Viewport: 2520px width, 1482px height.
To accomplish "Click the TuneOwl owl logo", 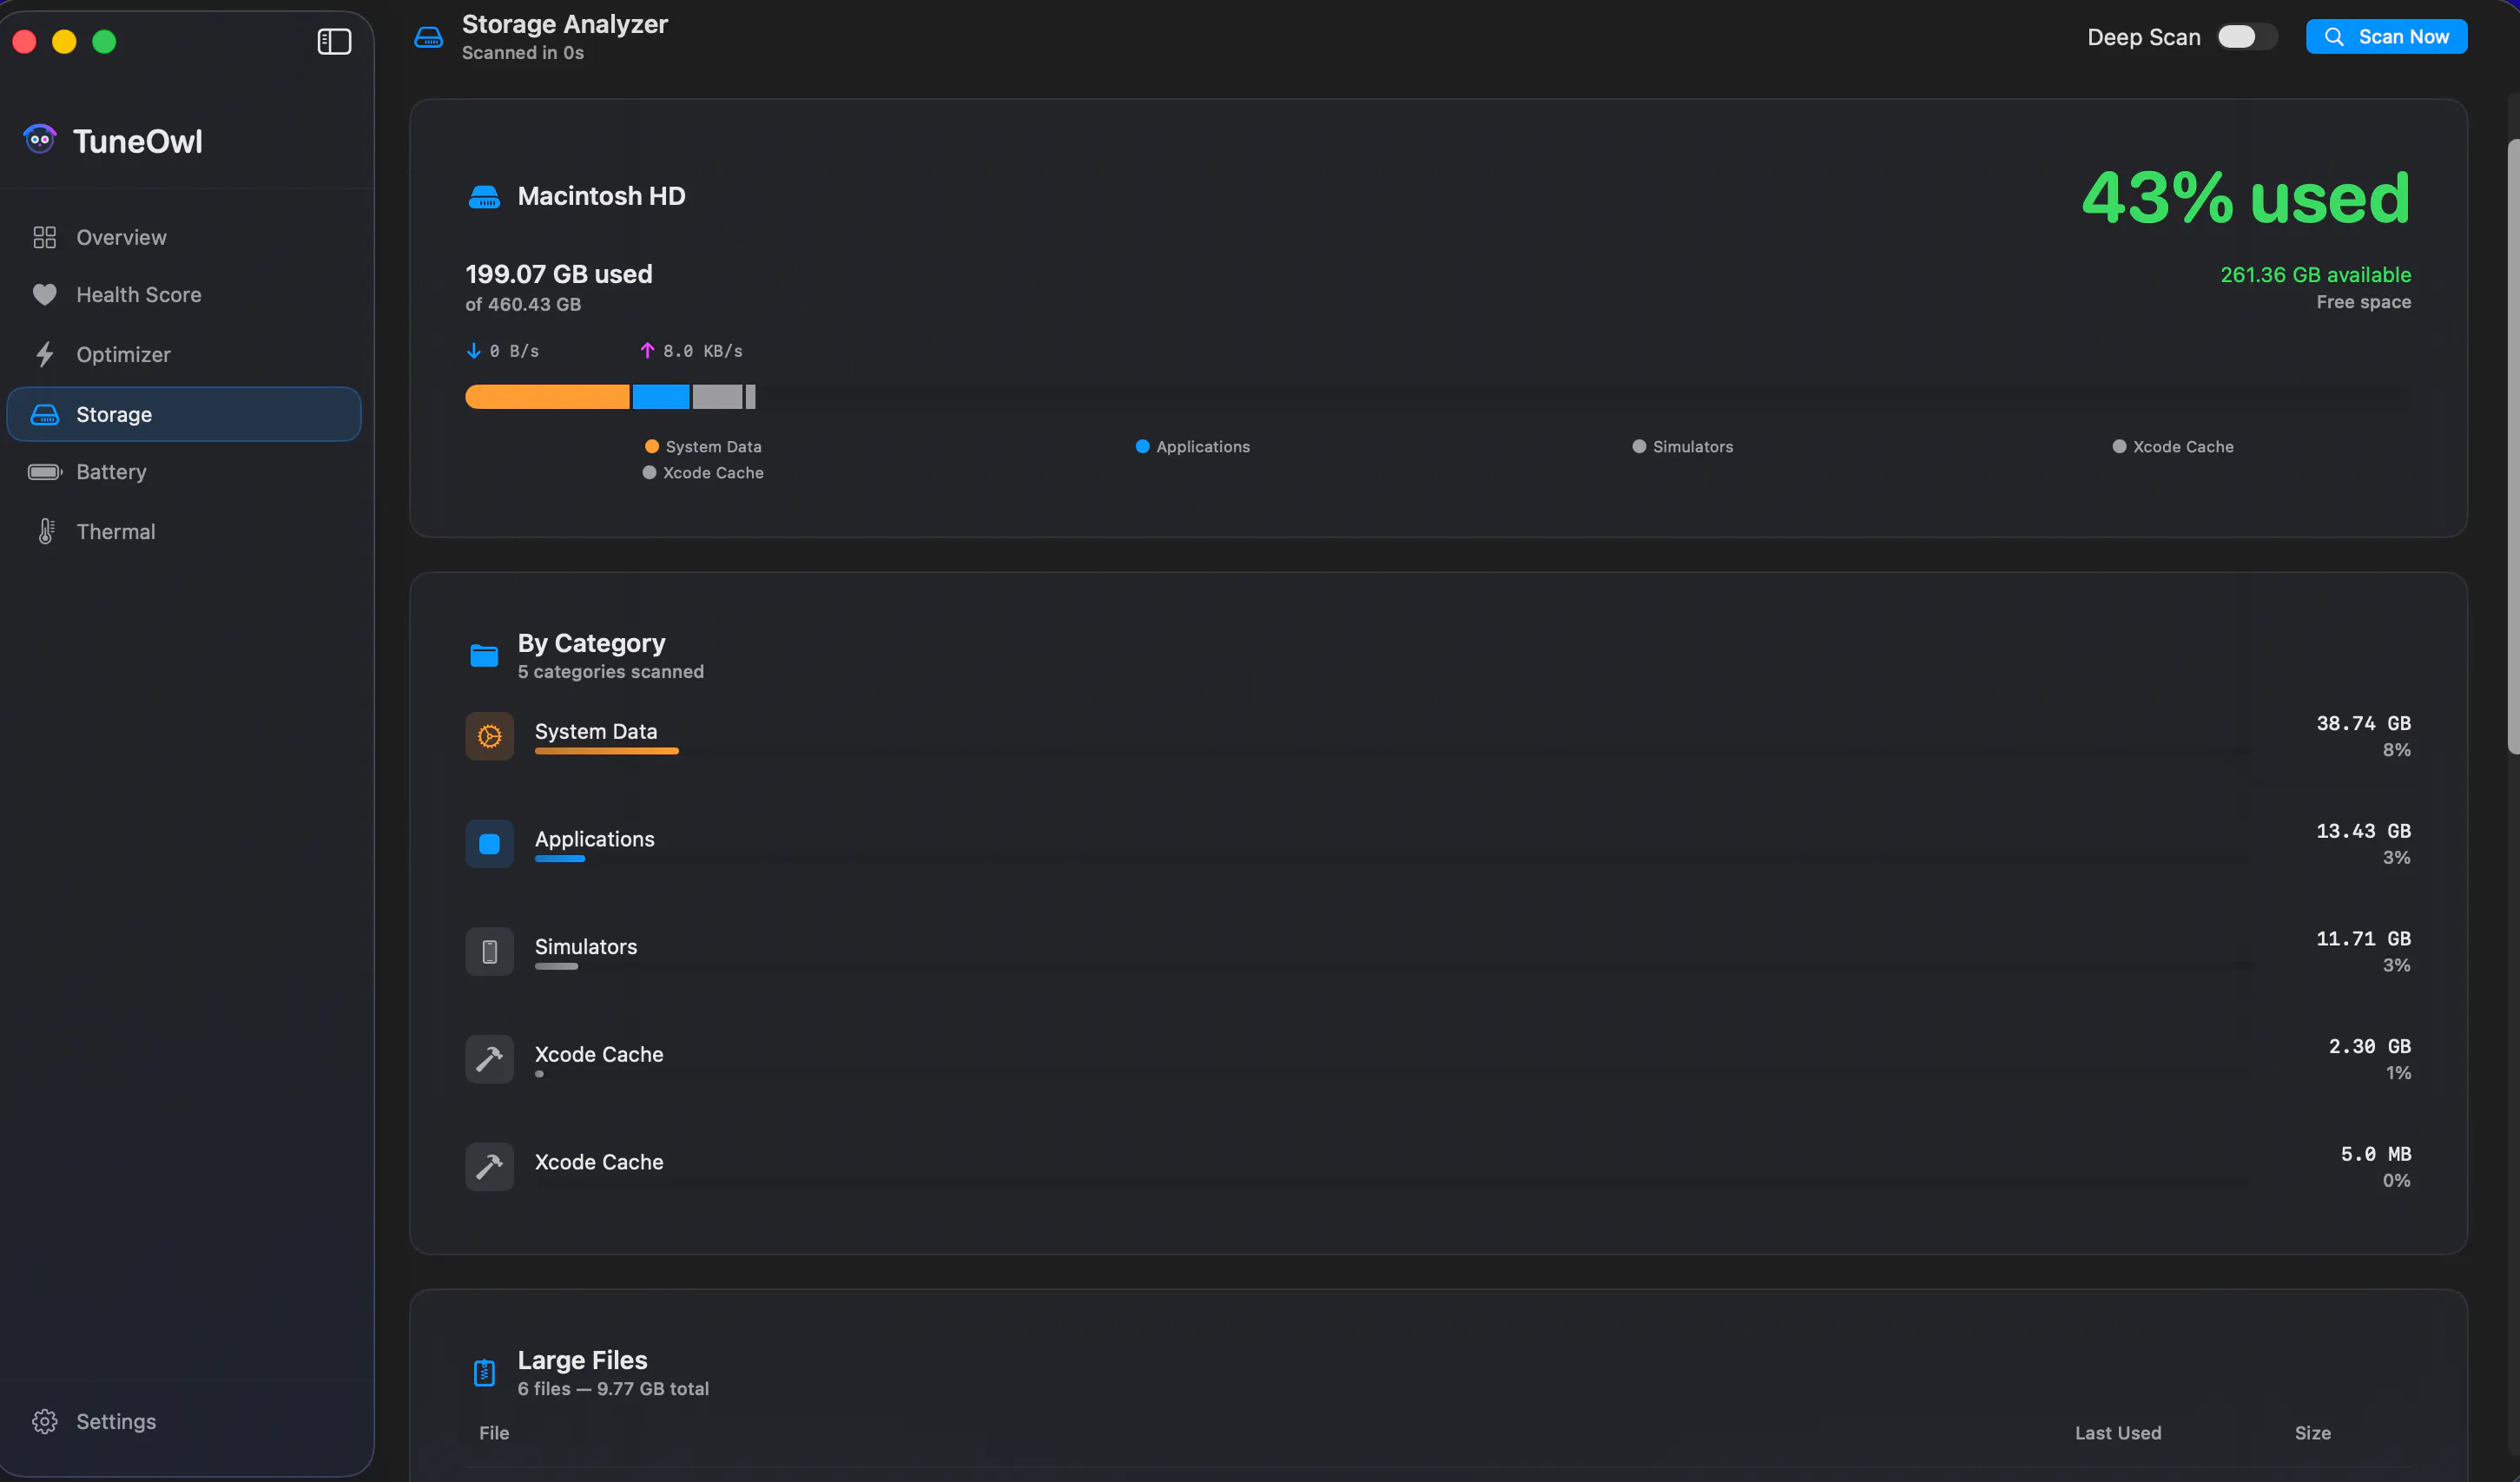I will pos(40,139).
